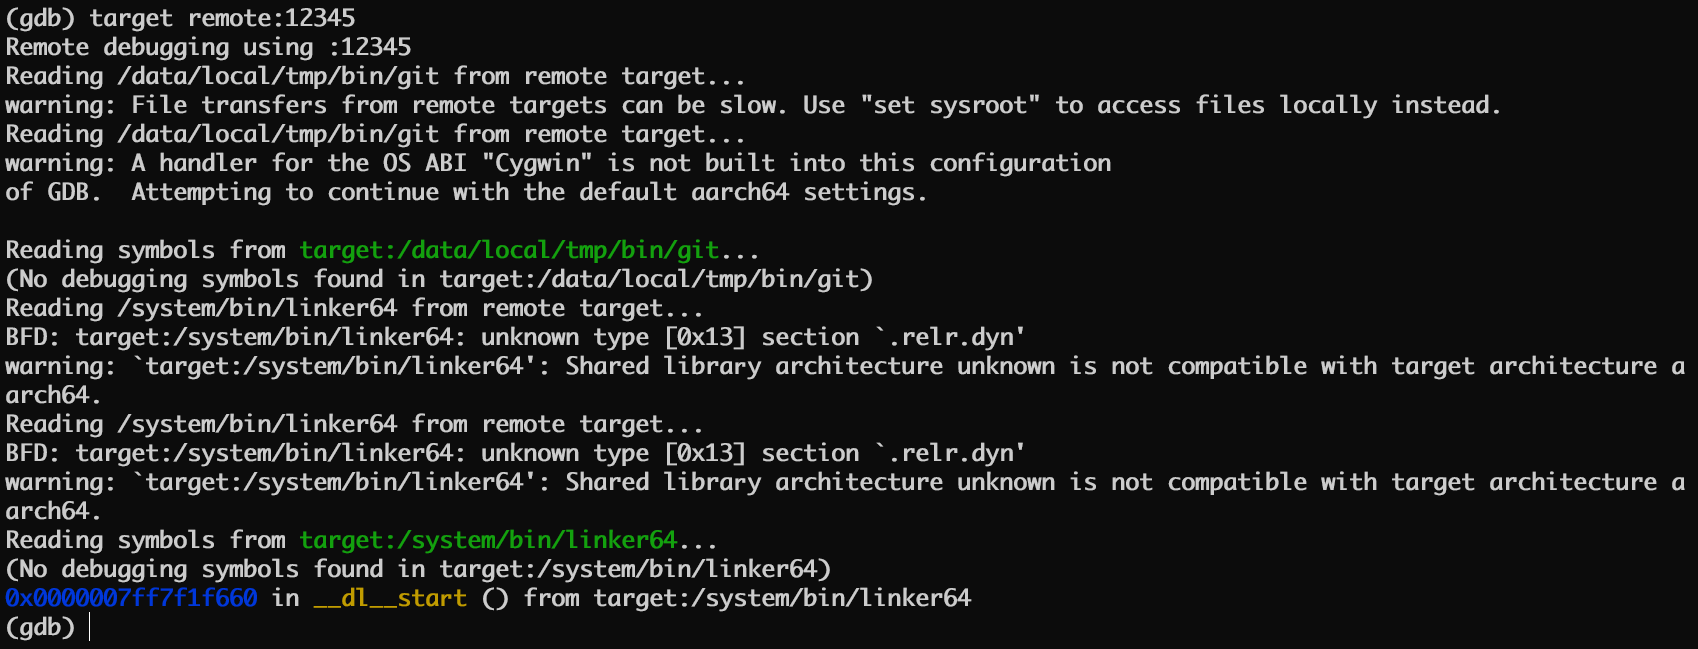Click the white "target:/system/bin/linker64" on the last output line
The image size is (1698, 649).
782,598
